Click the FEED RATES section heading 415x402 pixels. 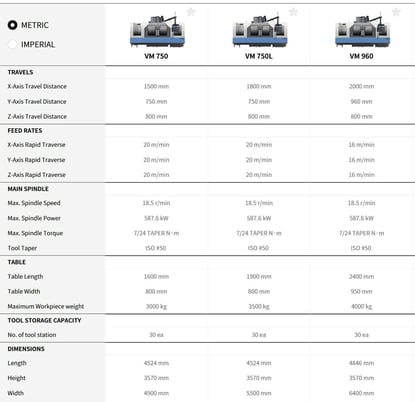coord(25,131)
